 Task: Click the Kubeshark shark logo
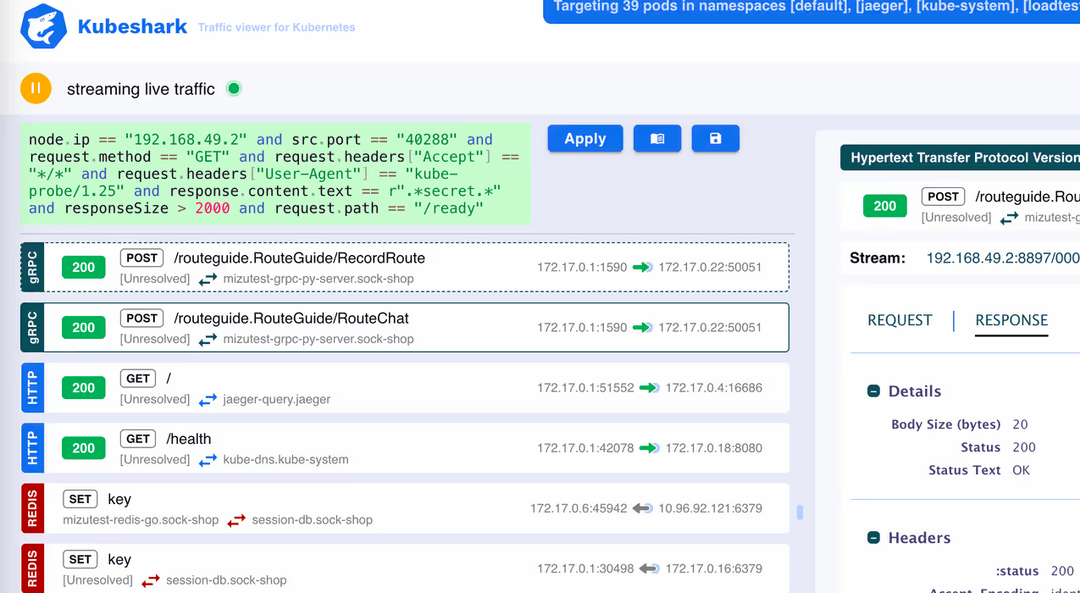43,28
